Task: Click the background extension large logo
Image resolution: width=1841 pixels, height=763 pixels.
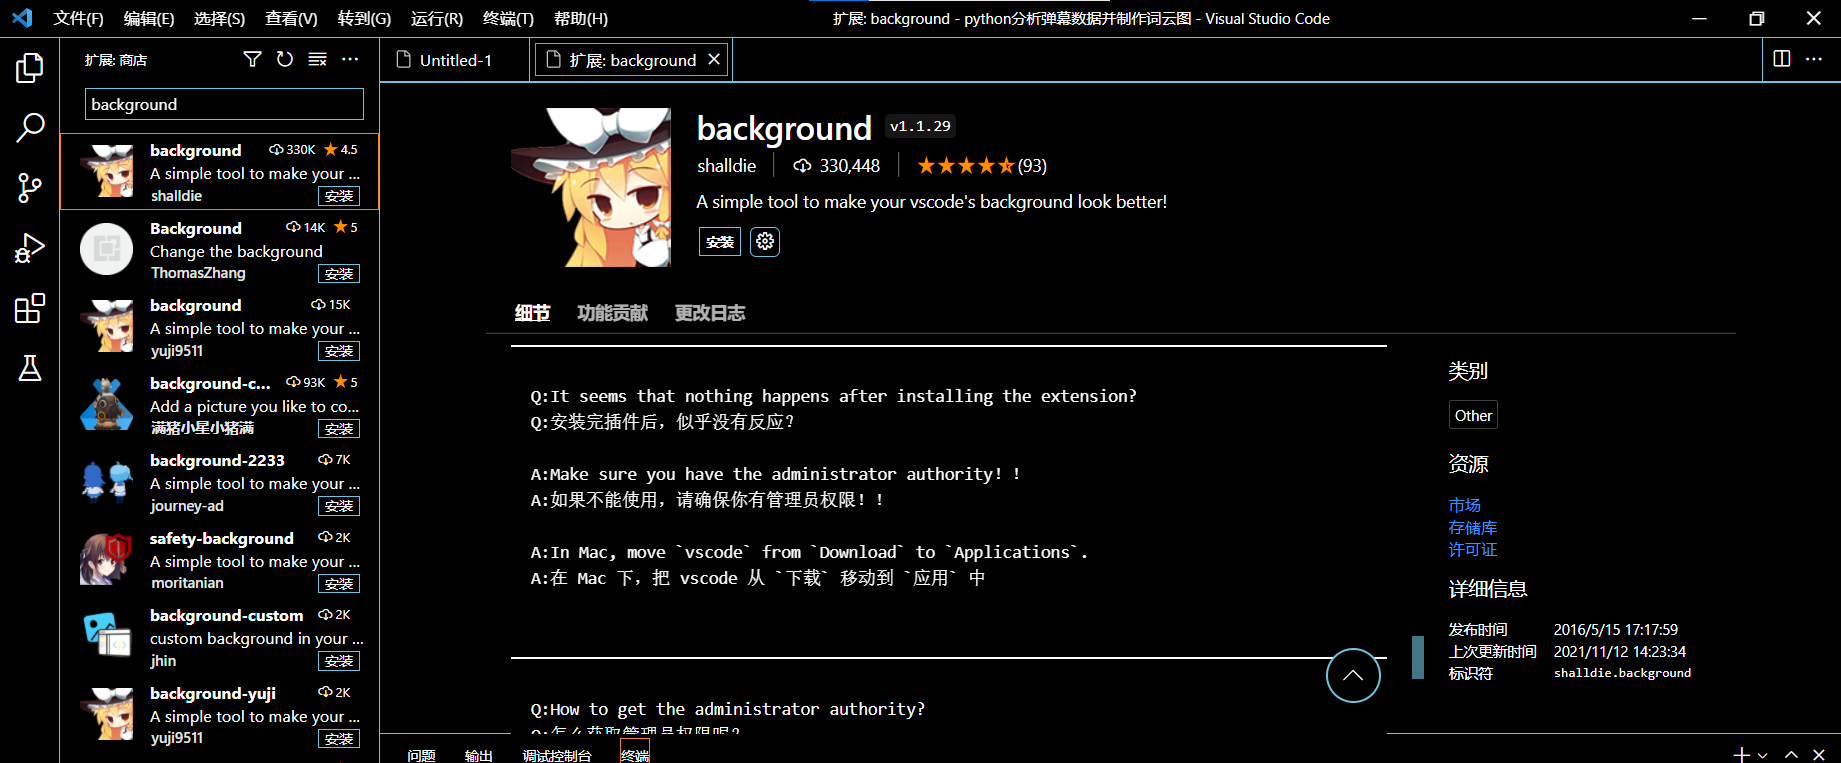Action: [591, 187]
